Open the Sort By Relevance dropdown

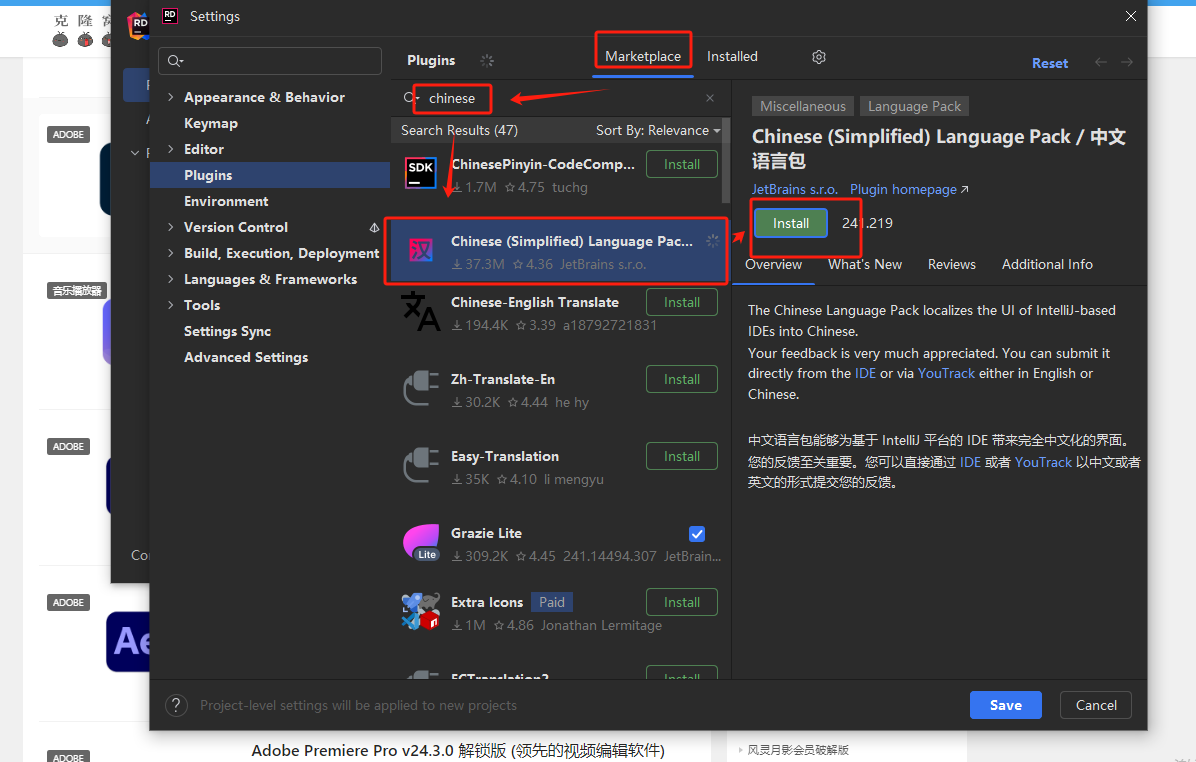(x=658, y=130)
